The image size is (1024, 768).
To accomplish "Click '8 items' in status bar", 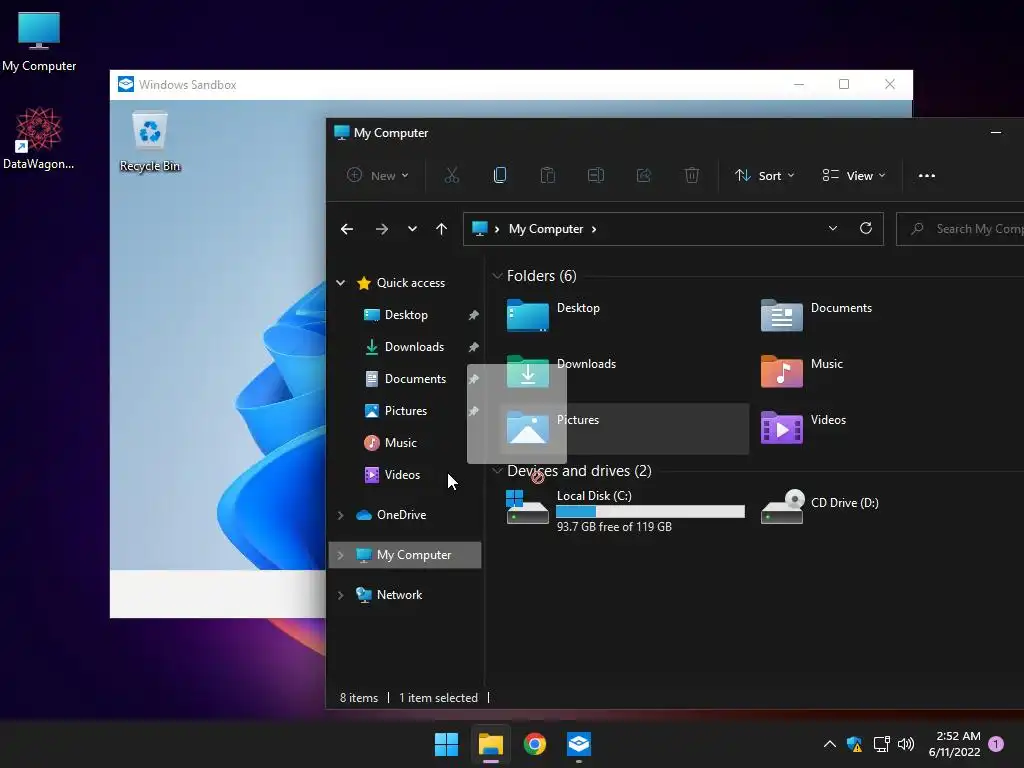I will coord(359,698).
